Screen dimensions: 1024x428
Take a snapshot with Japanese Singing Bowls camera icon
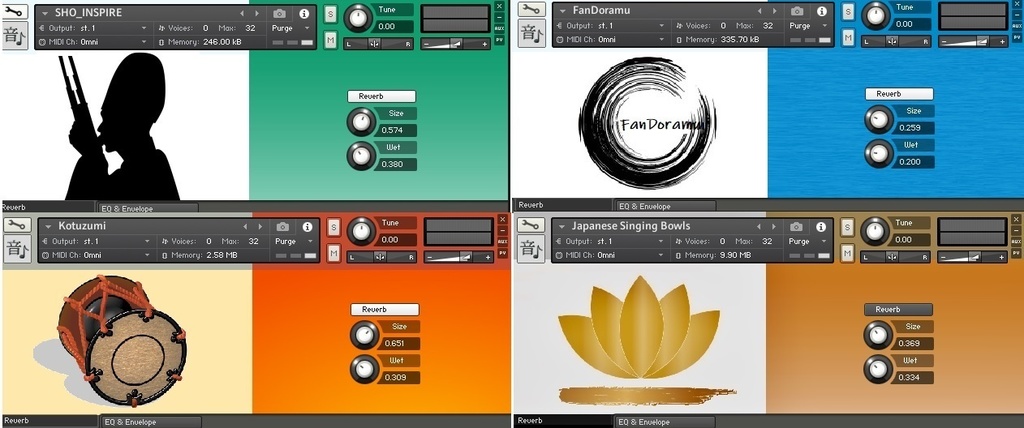point(796,227)
